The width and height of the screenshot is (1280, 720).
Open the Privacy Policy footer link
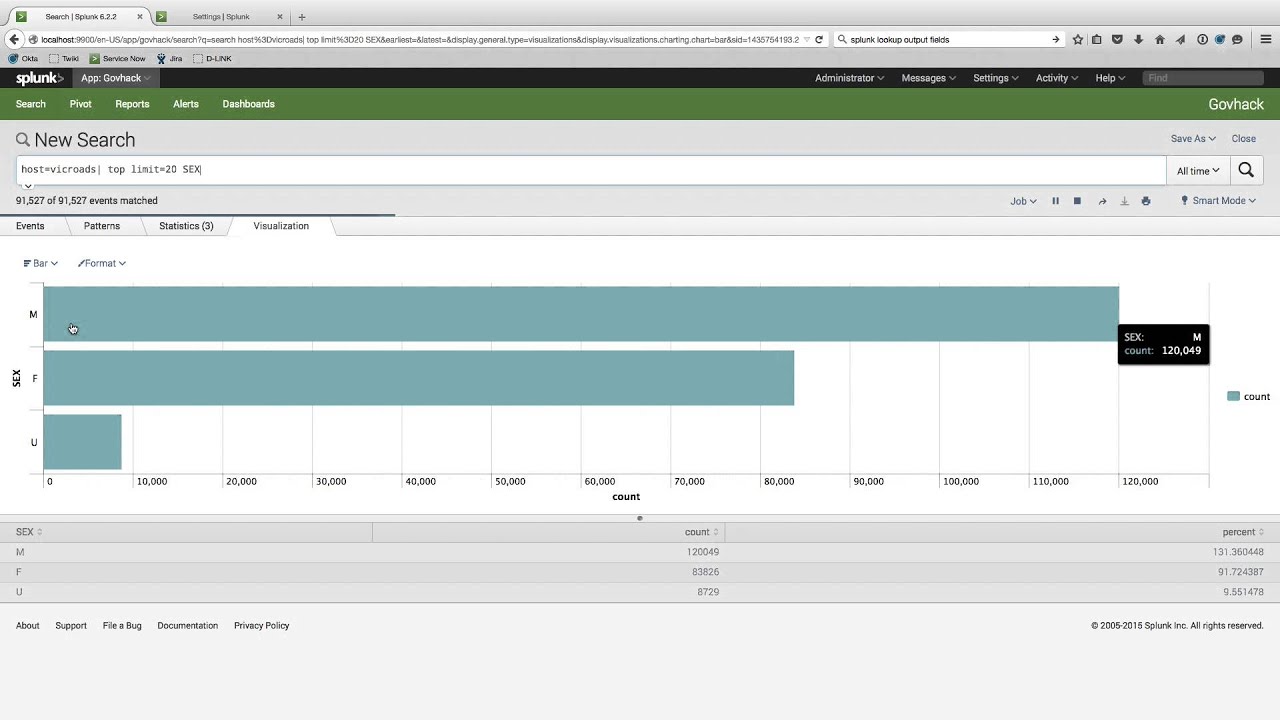pyautogui.click(x=261, y=626)
